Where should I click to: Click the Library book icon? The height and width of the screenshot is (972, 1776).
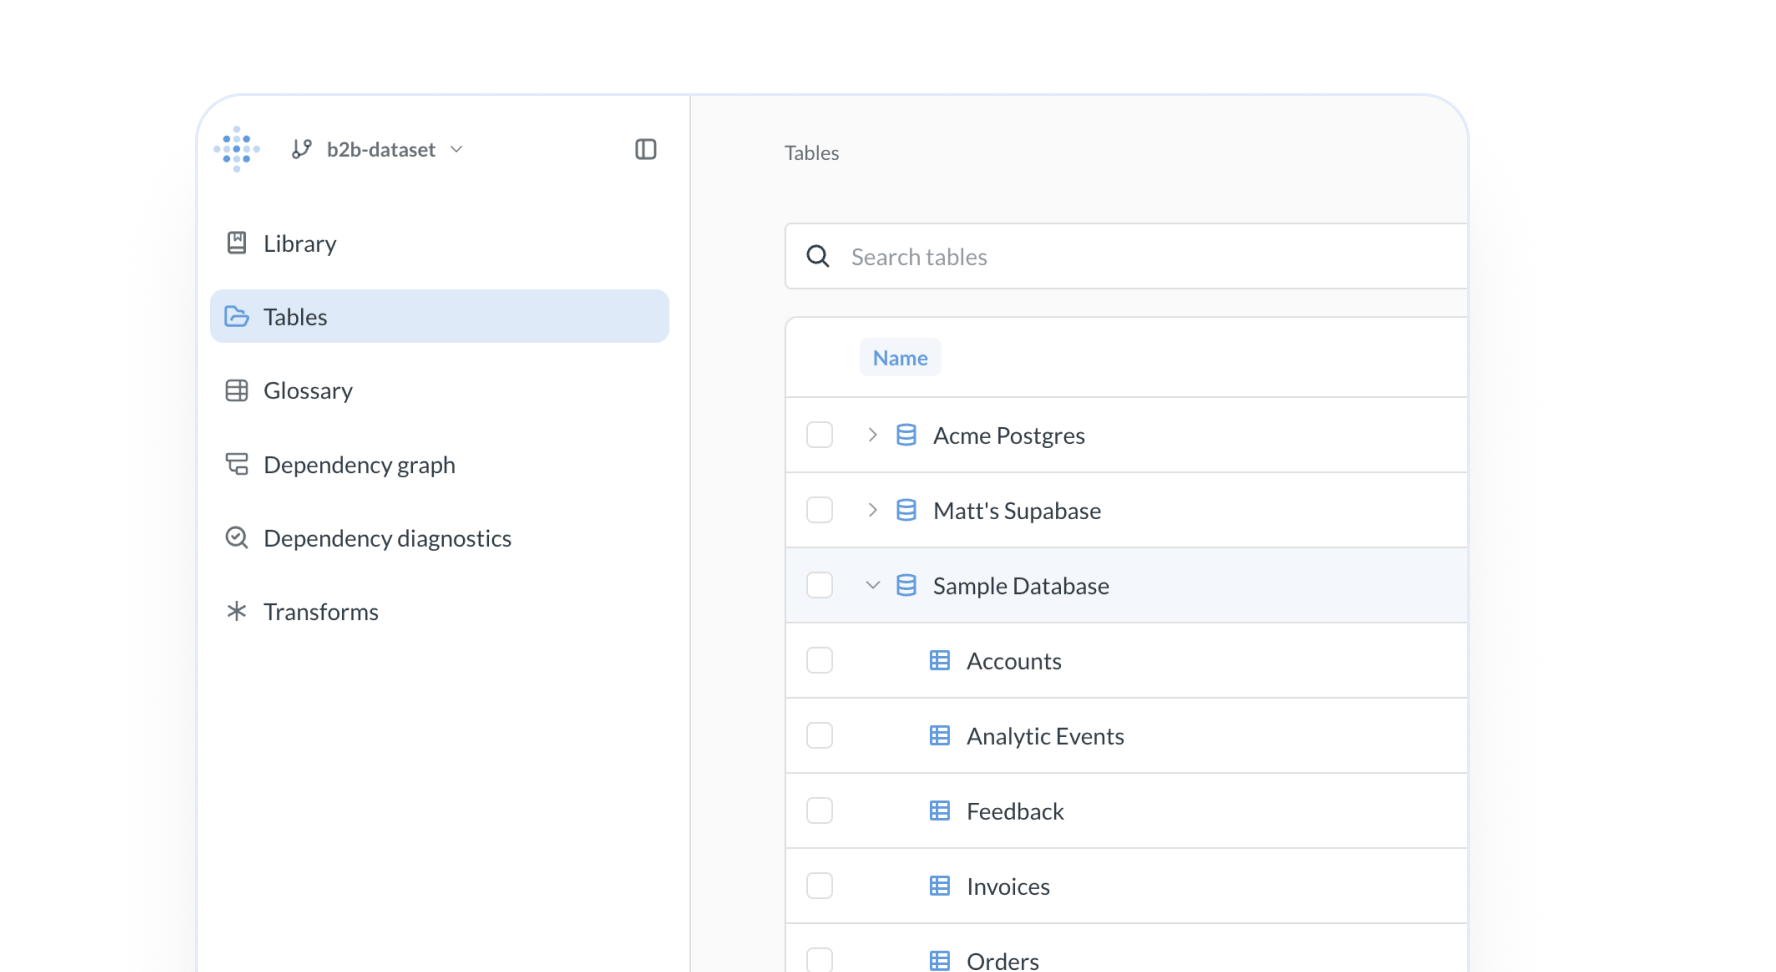pyautogui.click(x=237, y=243)
